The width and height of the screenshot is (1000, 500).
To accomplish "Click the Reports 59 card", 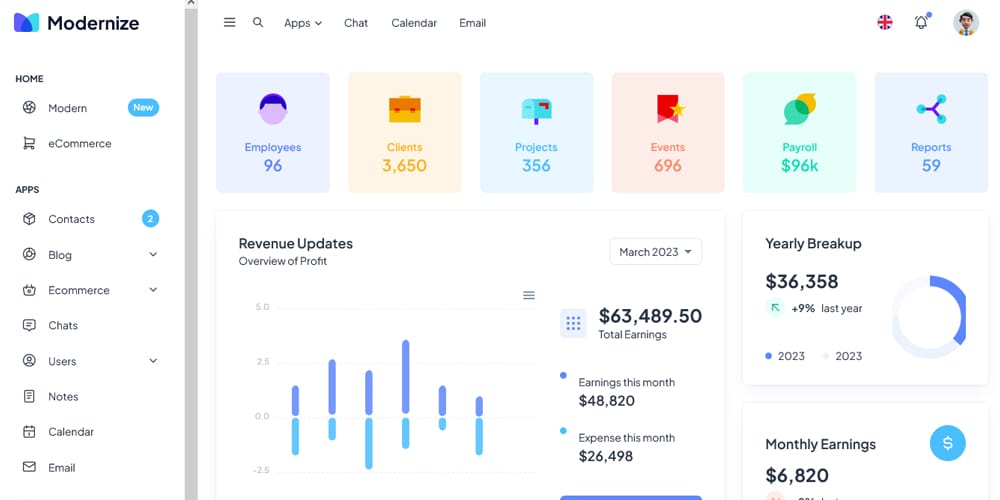I will pos(931,133).
